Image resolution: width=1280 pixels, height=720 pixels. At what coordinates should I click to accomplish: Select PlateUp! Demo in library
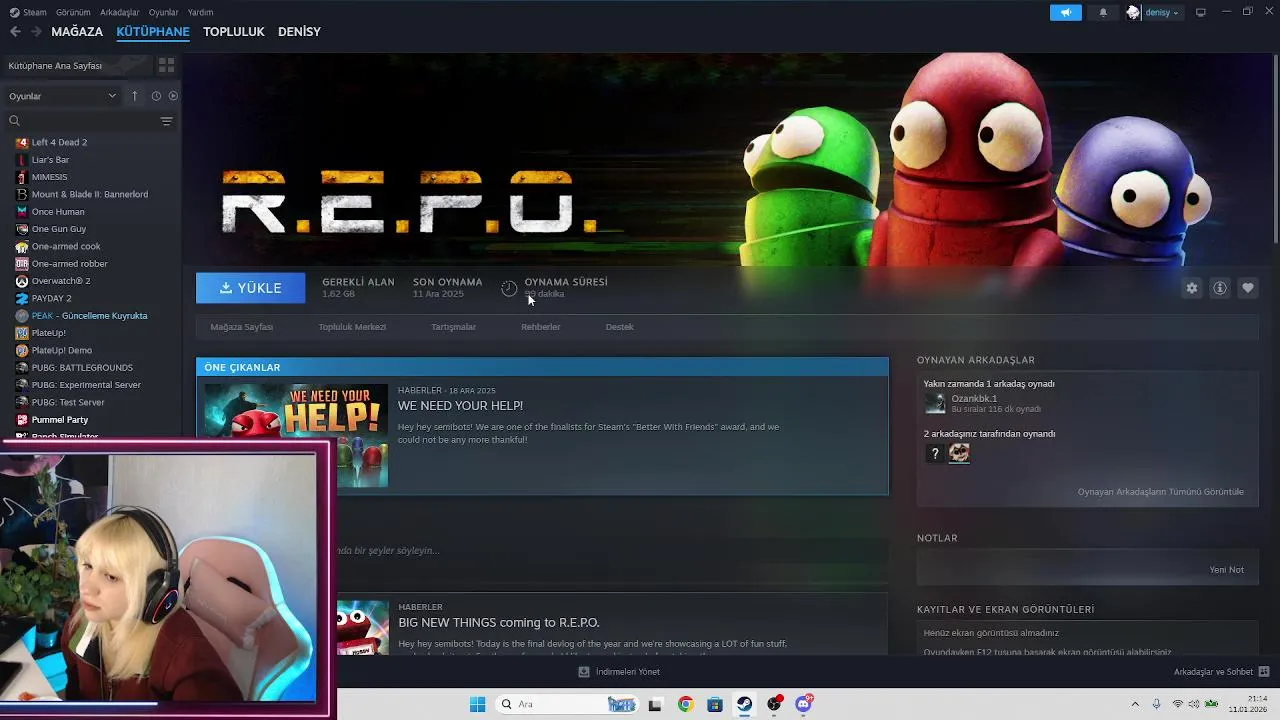[x=61, y=350]
